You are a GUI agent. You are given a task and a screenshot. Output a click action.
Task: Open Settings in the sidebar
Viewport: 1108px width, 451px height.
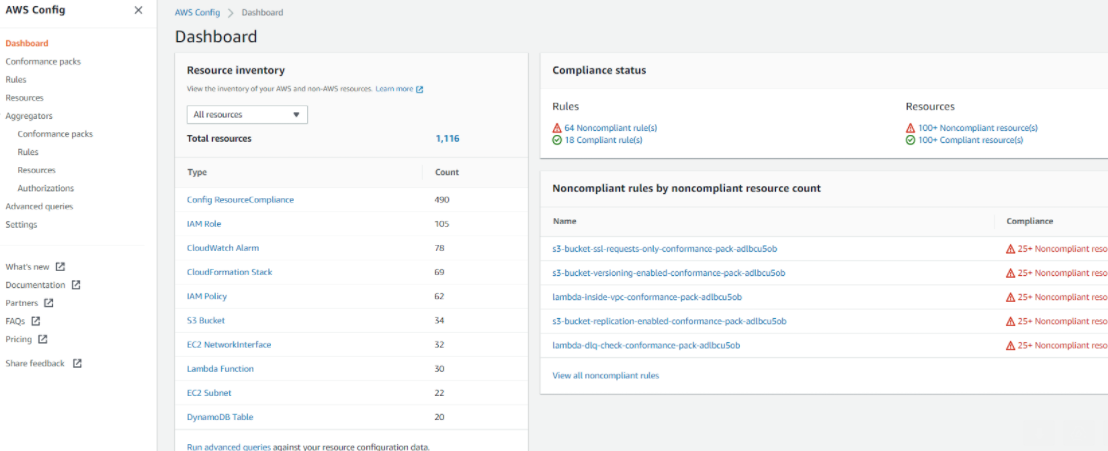click(x=21, y=225)
